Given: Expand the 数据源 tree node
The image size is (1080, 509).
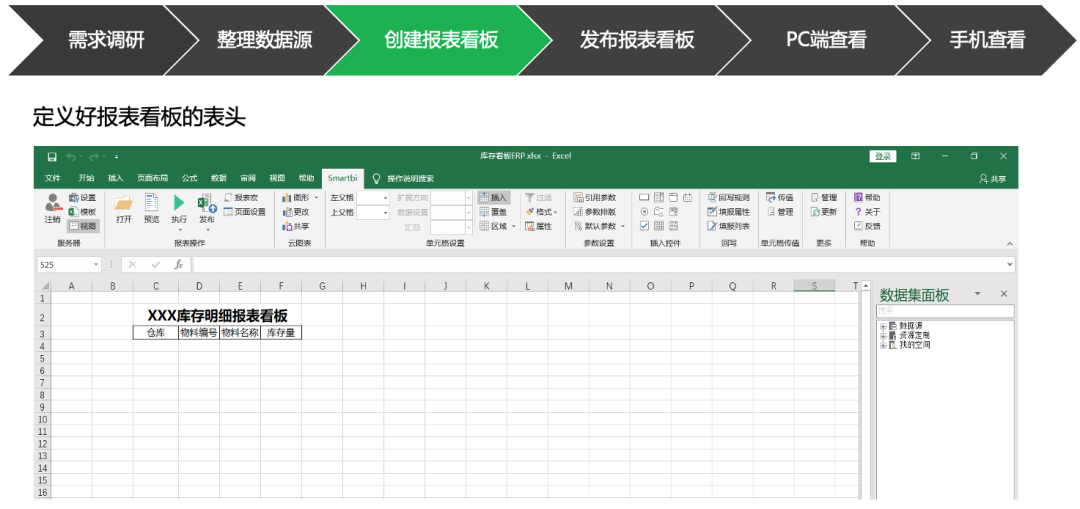Looking at the screenshot, I should pos(884,326).
